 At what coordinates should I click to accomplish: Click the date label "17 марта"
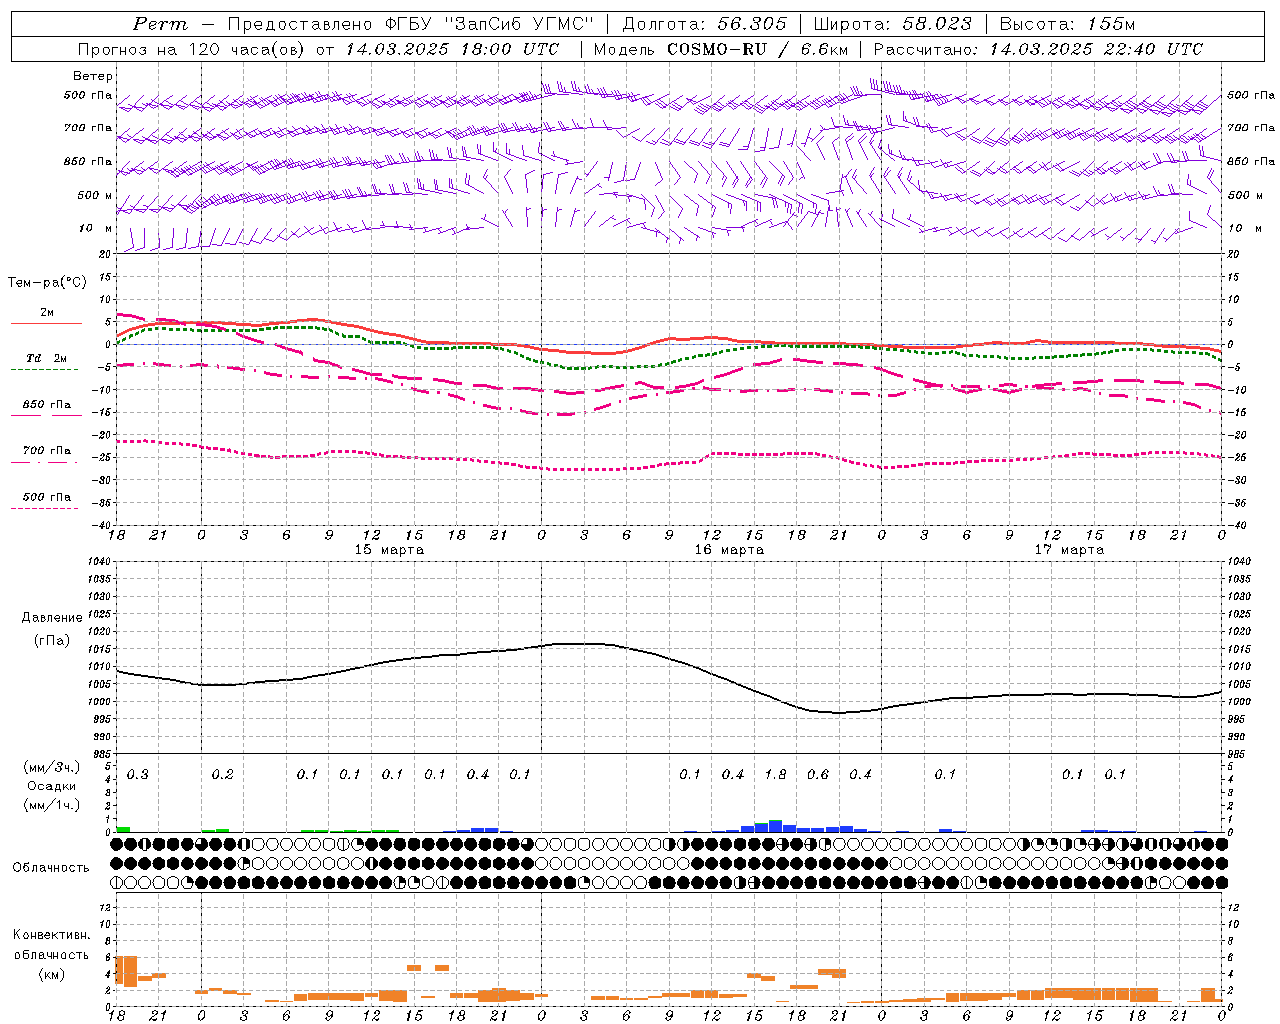click(x=1069, y=550)
